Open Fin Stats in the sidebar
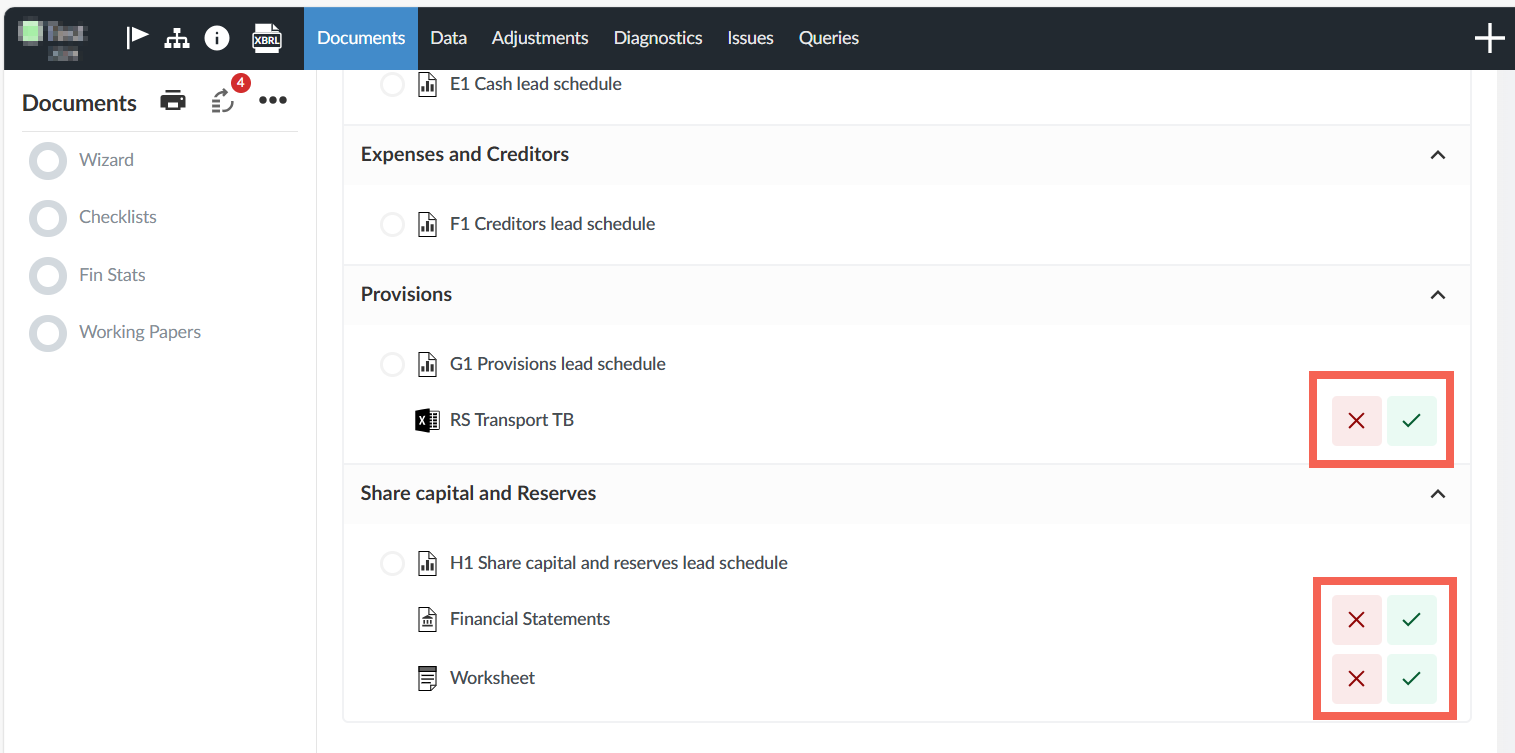This screenshot has width=1515, height=753. pyautogui.click(x=112, y=275)
